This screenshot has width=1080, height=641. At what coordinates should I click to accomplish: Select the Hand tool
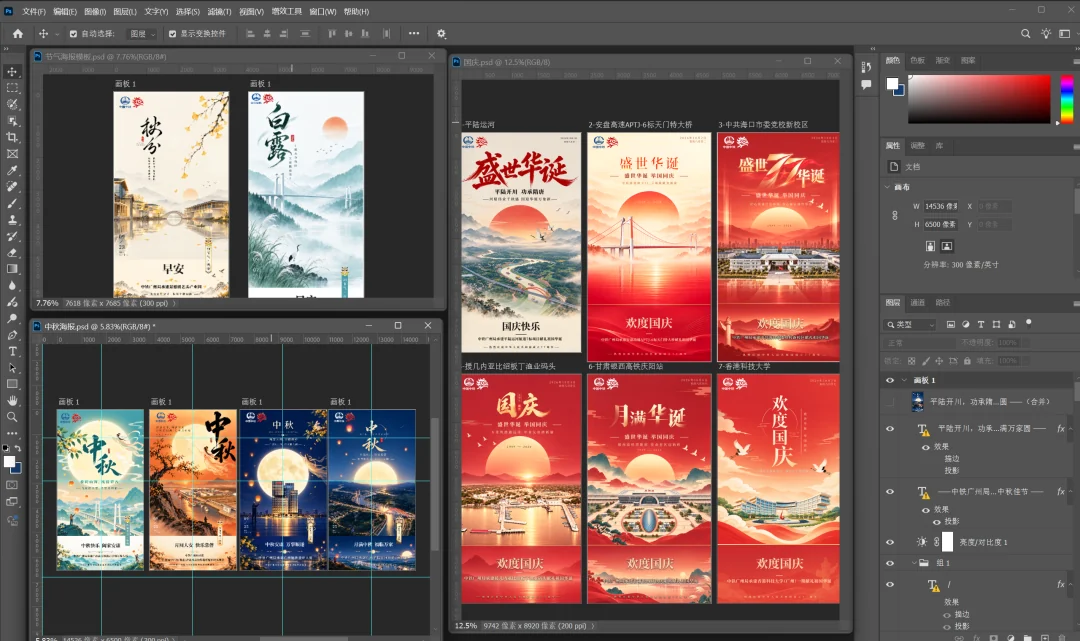12,401
